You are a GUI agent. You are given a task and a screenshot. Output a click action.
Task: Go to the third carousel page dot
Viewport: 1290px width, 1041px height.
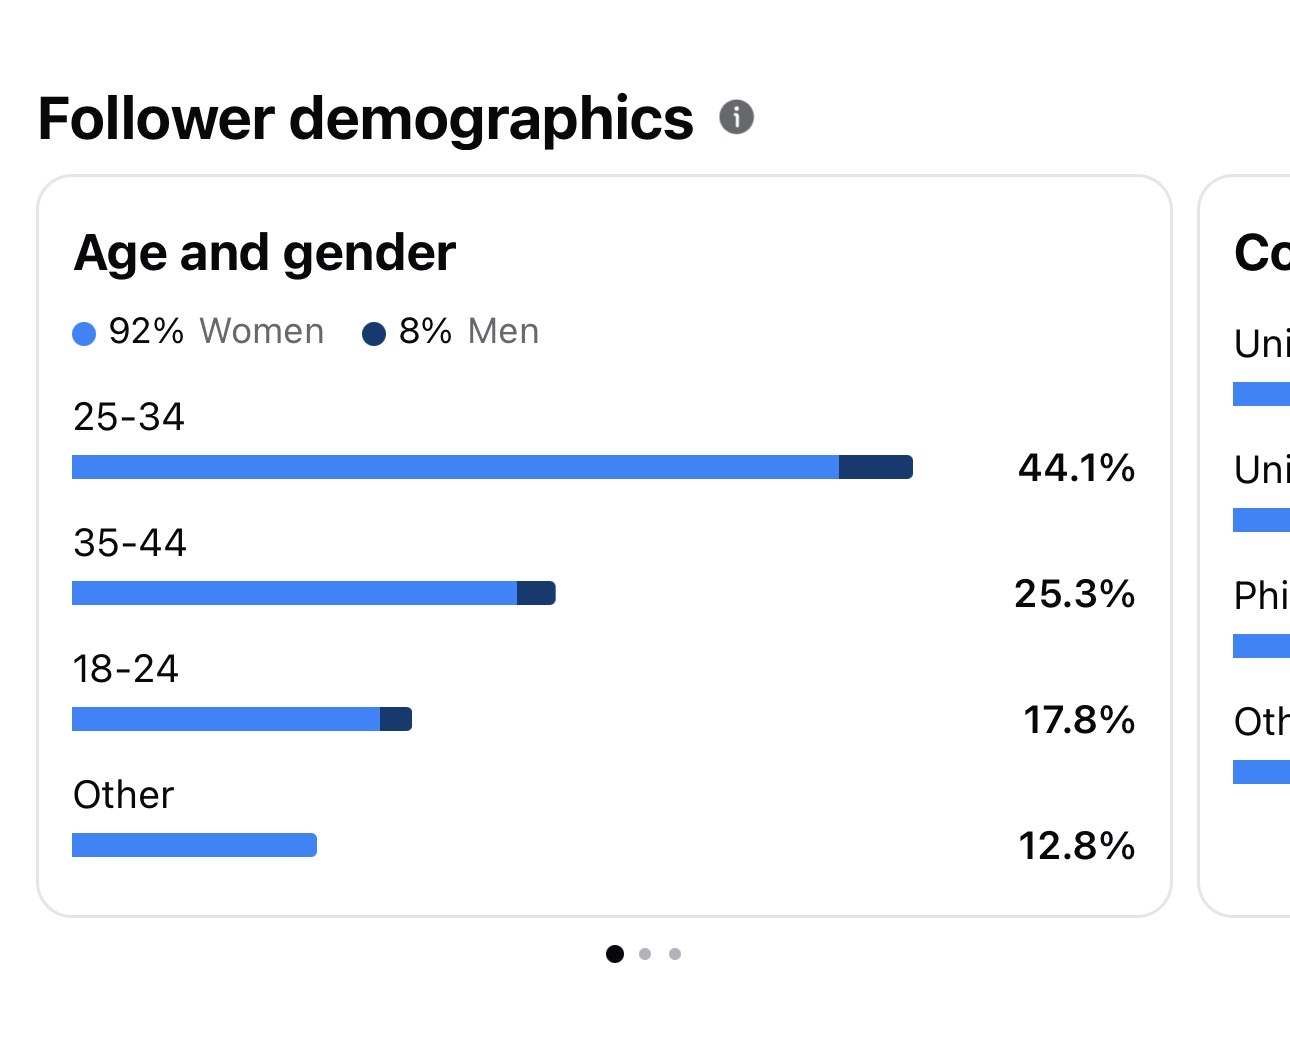(x=675, y=954)
